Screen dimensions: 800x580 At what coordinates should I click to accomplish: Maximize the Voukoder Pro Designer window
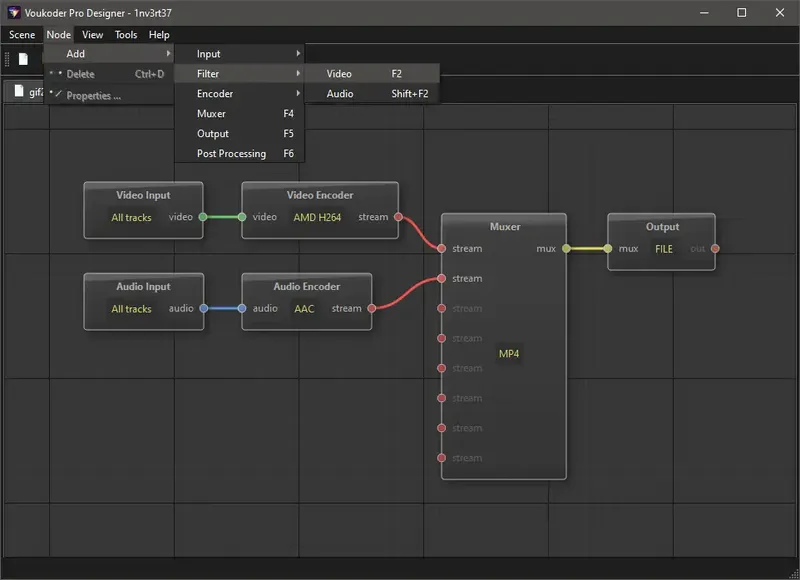click(x=742, y=13)
